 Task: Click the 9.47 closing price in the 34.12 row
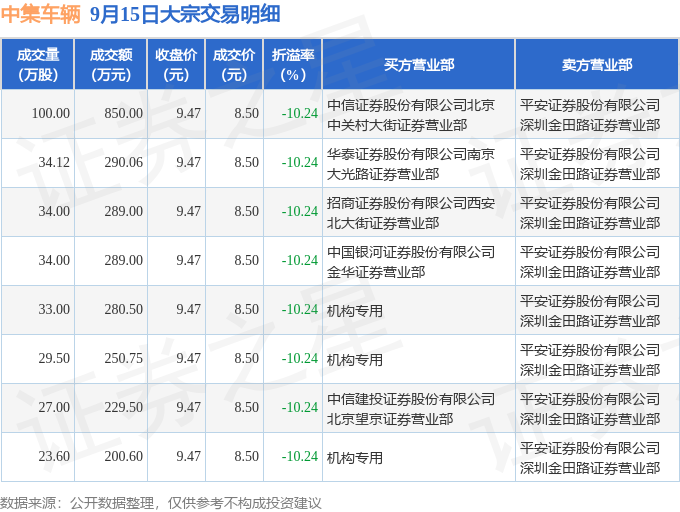pos(188,163)
